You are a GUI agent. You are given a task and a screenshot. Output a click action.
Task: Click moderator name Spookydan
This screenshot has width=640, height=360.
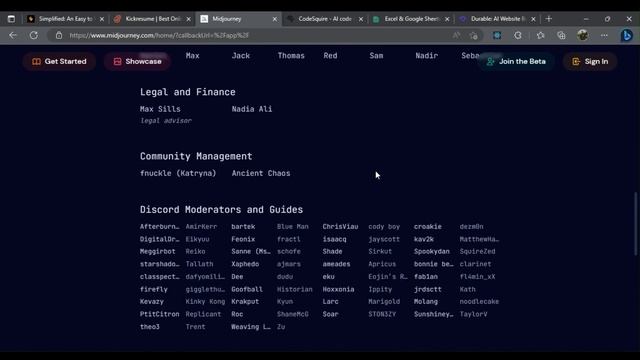point(432,251)
